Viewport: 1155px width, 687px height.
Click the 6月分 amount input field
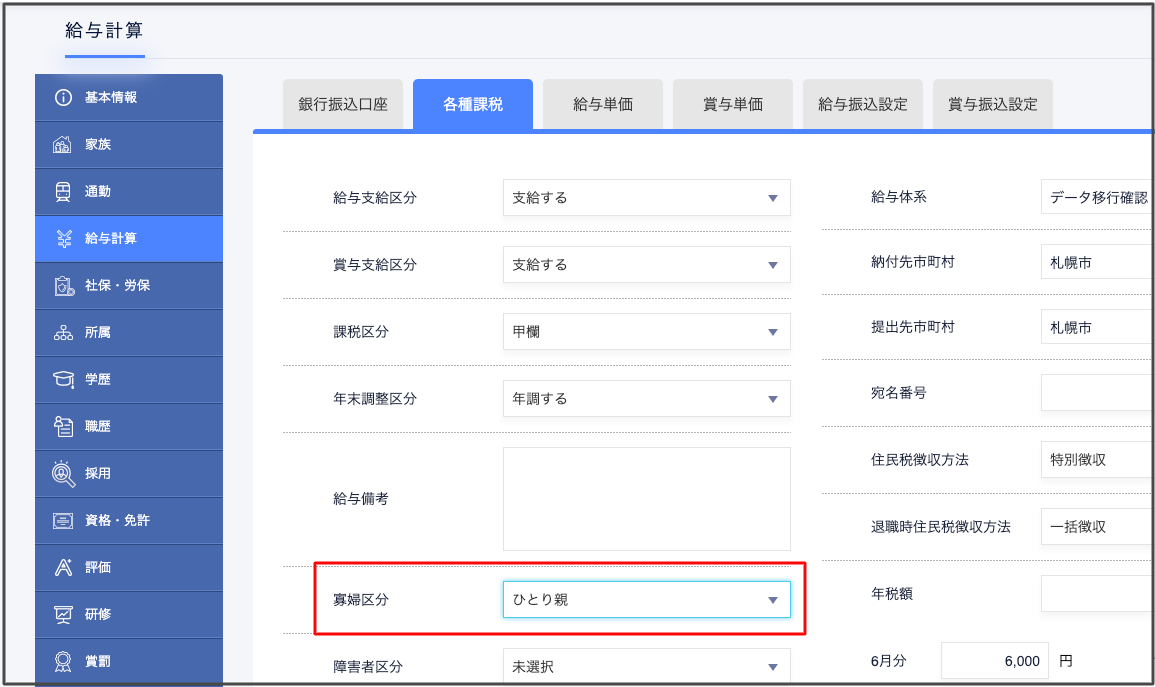tap(994, 661)
